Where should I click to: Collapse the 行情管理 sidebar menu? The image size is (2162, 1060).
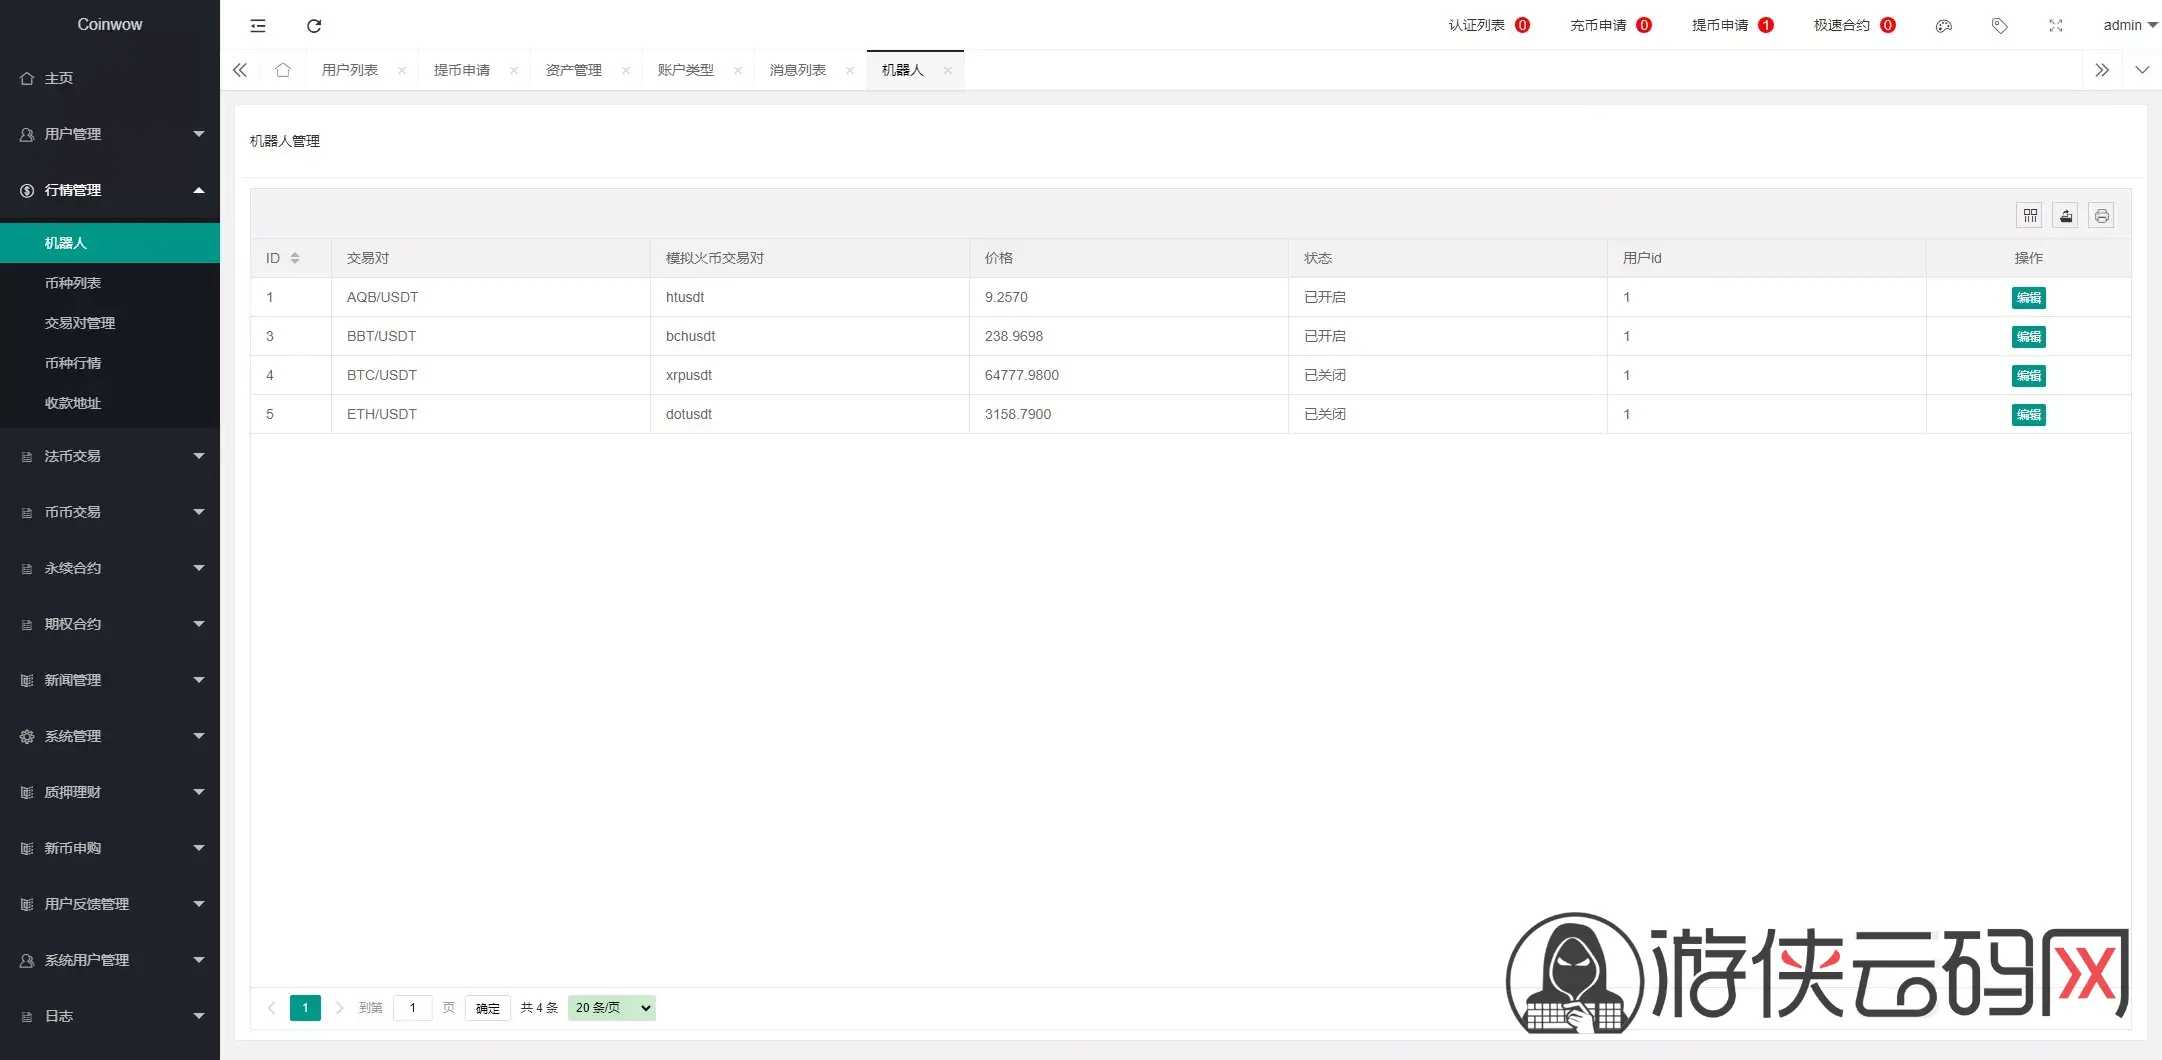coord(110,190)
